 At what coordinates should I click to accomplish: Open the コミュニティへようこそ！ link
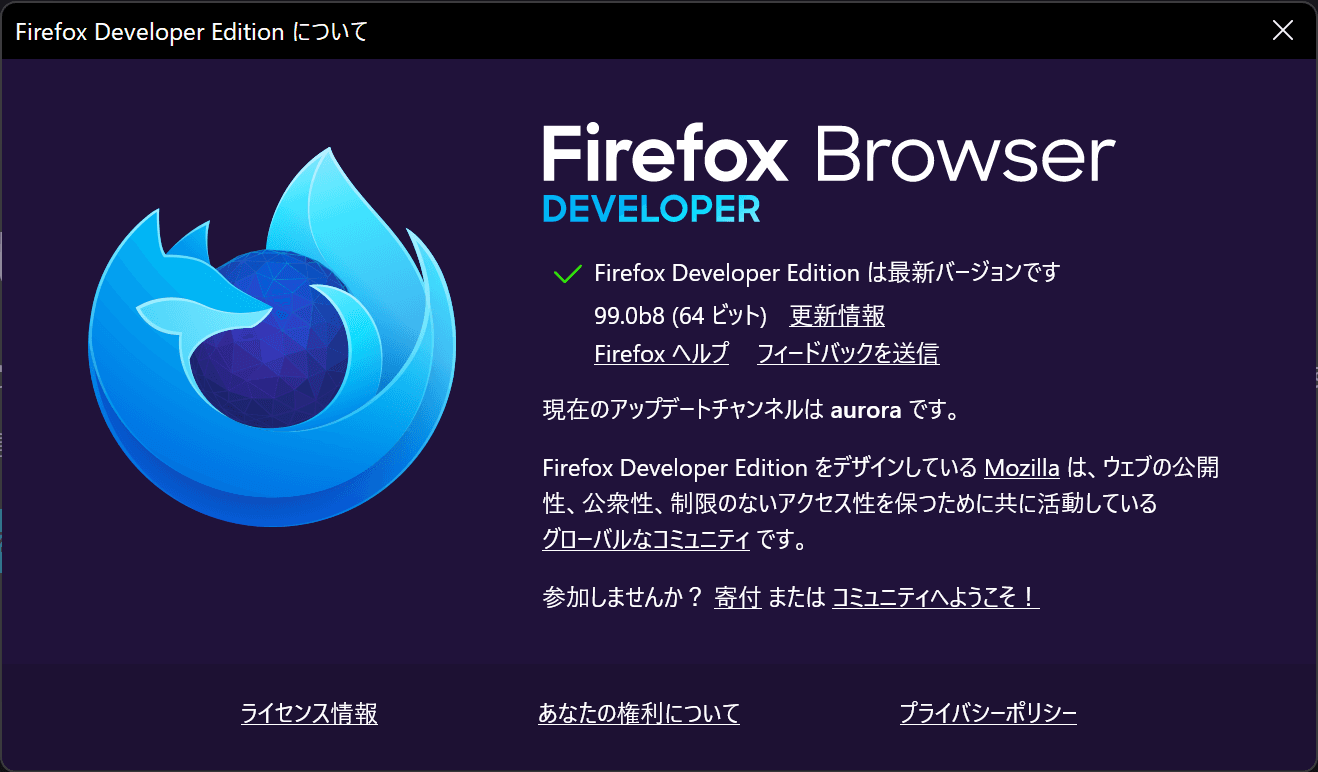tap(936, 598)
